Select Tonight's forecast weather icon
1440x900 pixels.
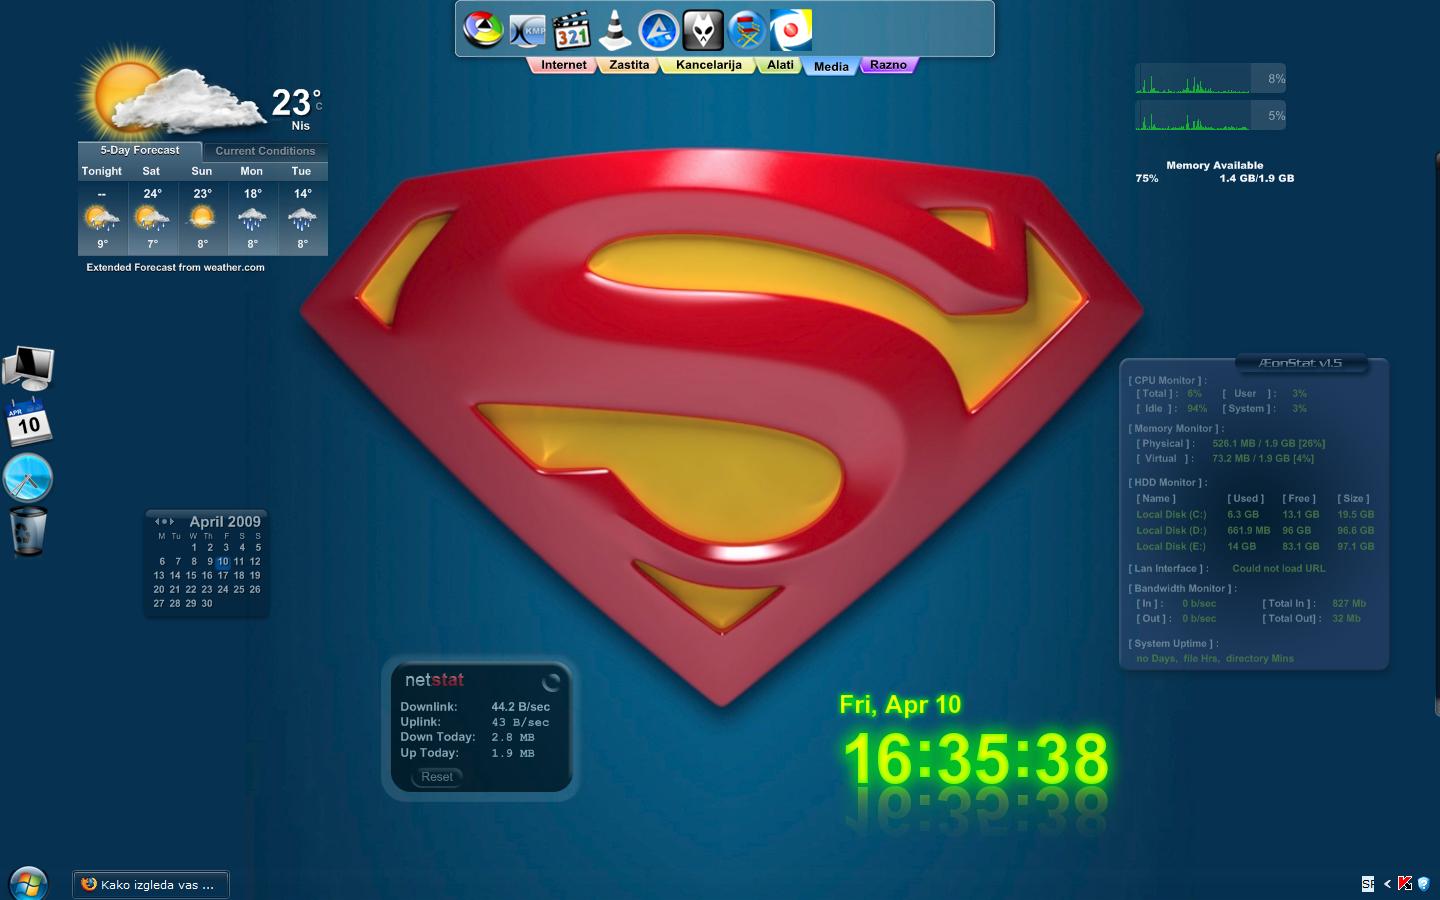point(102,218)
